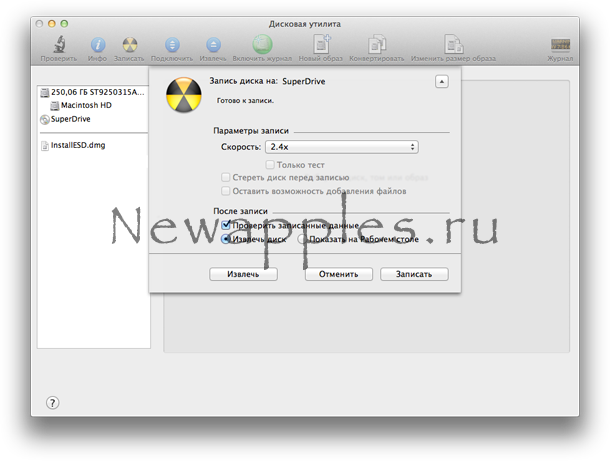Select Показать на Рабочем столе radio button
This screenshot has height=461, width=610.
tap(302, 239)
